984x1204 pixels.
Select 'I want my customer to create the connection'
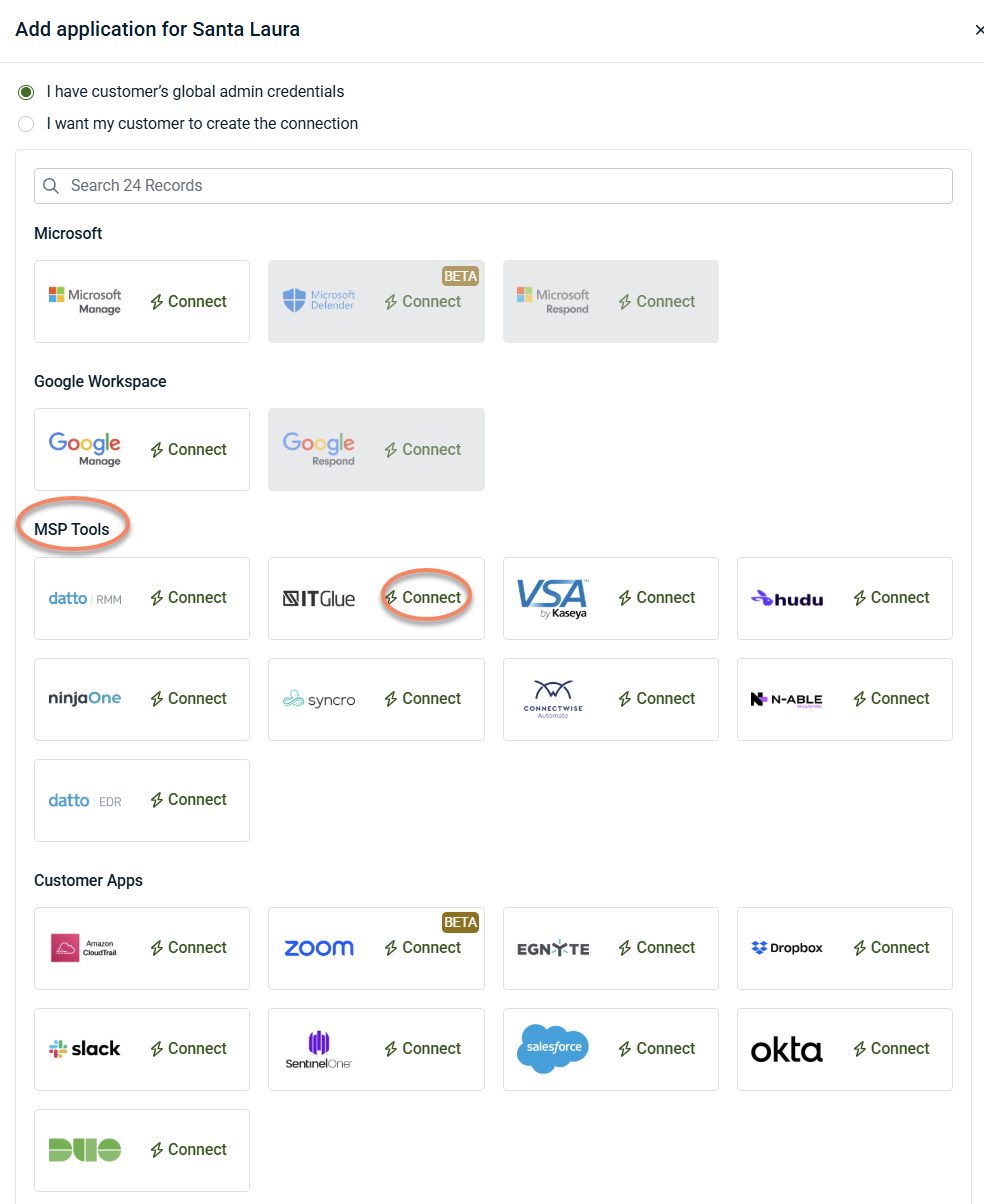point(26,124)
